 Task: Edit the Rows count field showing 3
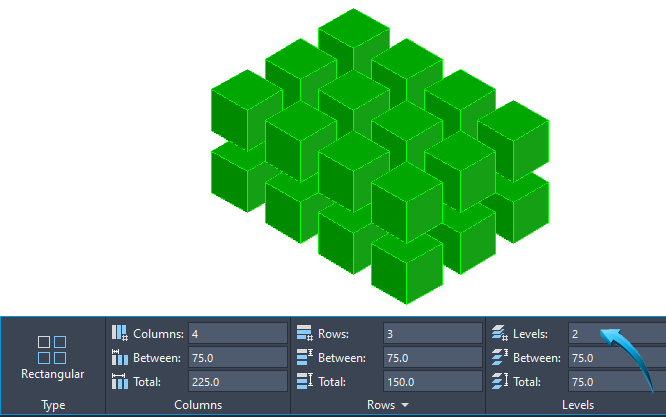click(433, 333)
